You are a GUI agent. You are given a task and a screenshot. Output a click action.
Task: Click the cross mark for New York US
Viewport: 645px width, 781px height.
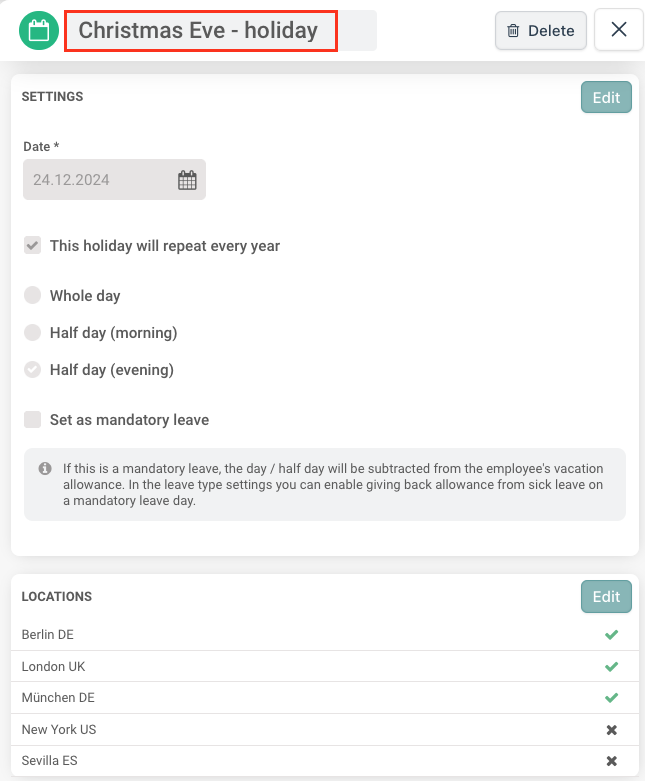point(611,730)
